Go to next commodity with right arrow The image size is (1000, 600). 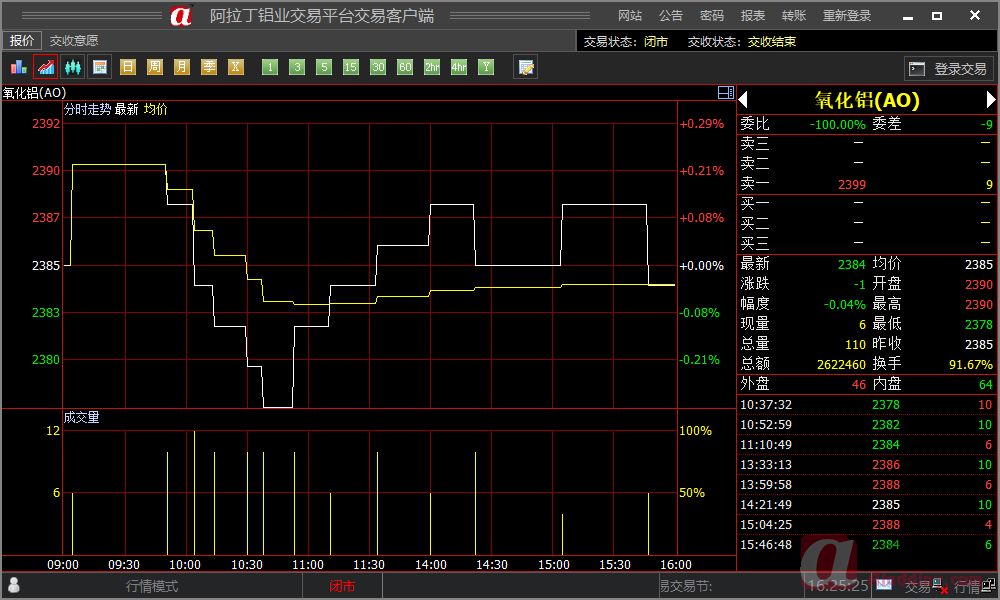990,99
